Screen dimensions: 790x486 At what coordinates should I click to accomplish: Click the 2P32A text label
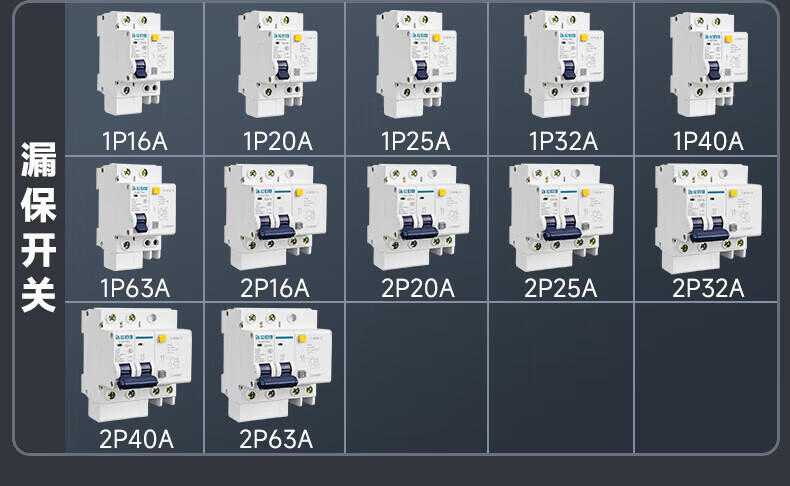[x=708, y=289]
